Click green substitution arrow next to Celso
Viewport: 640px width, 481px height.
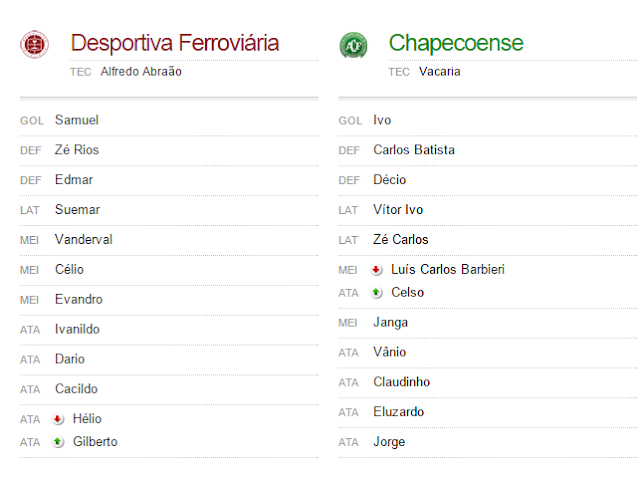point(376,292)
